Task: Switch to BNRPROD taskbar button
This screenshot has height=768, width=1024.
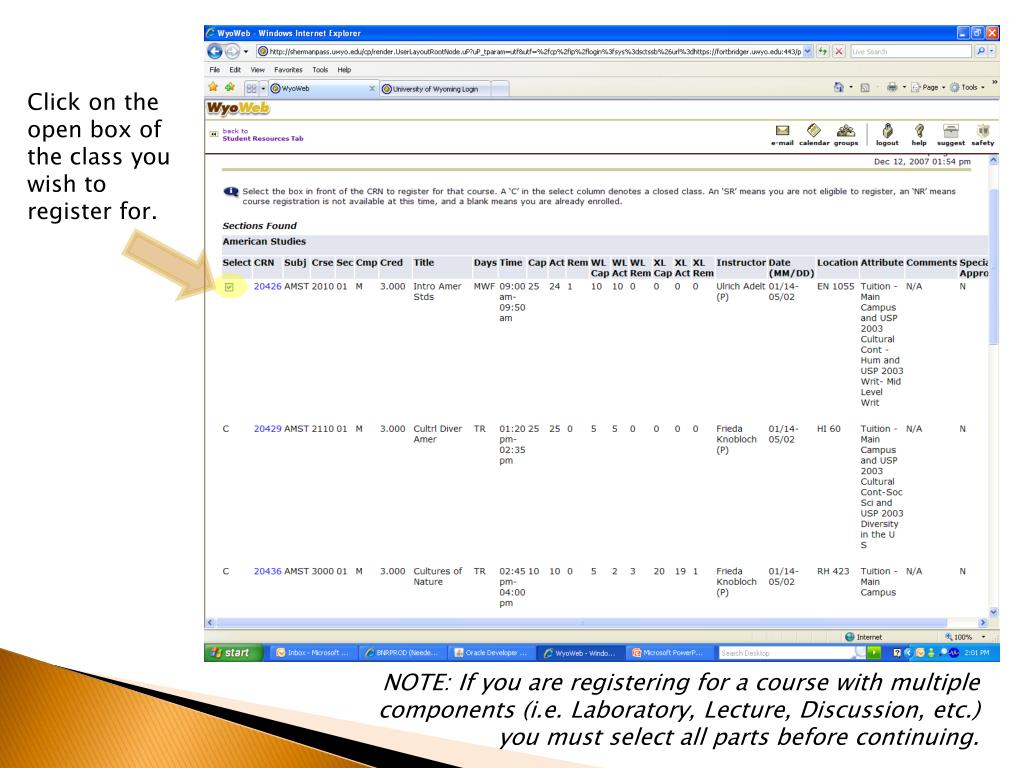Action: 401,652
